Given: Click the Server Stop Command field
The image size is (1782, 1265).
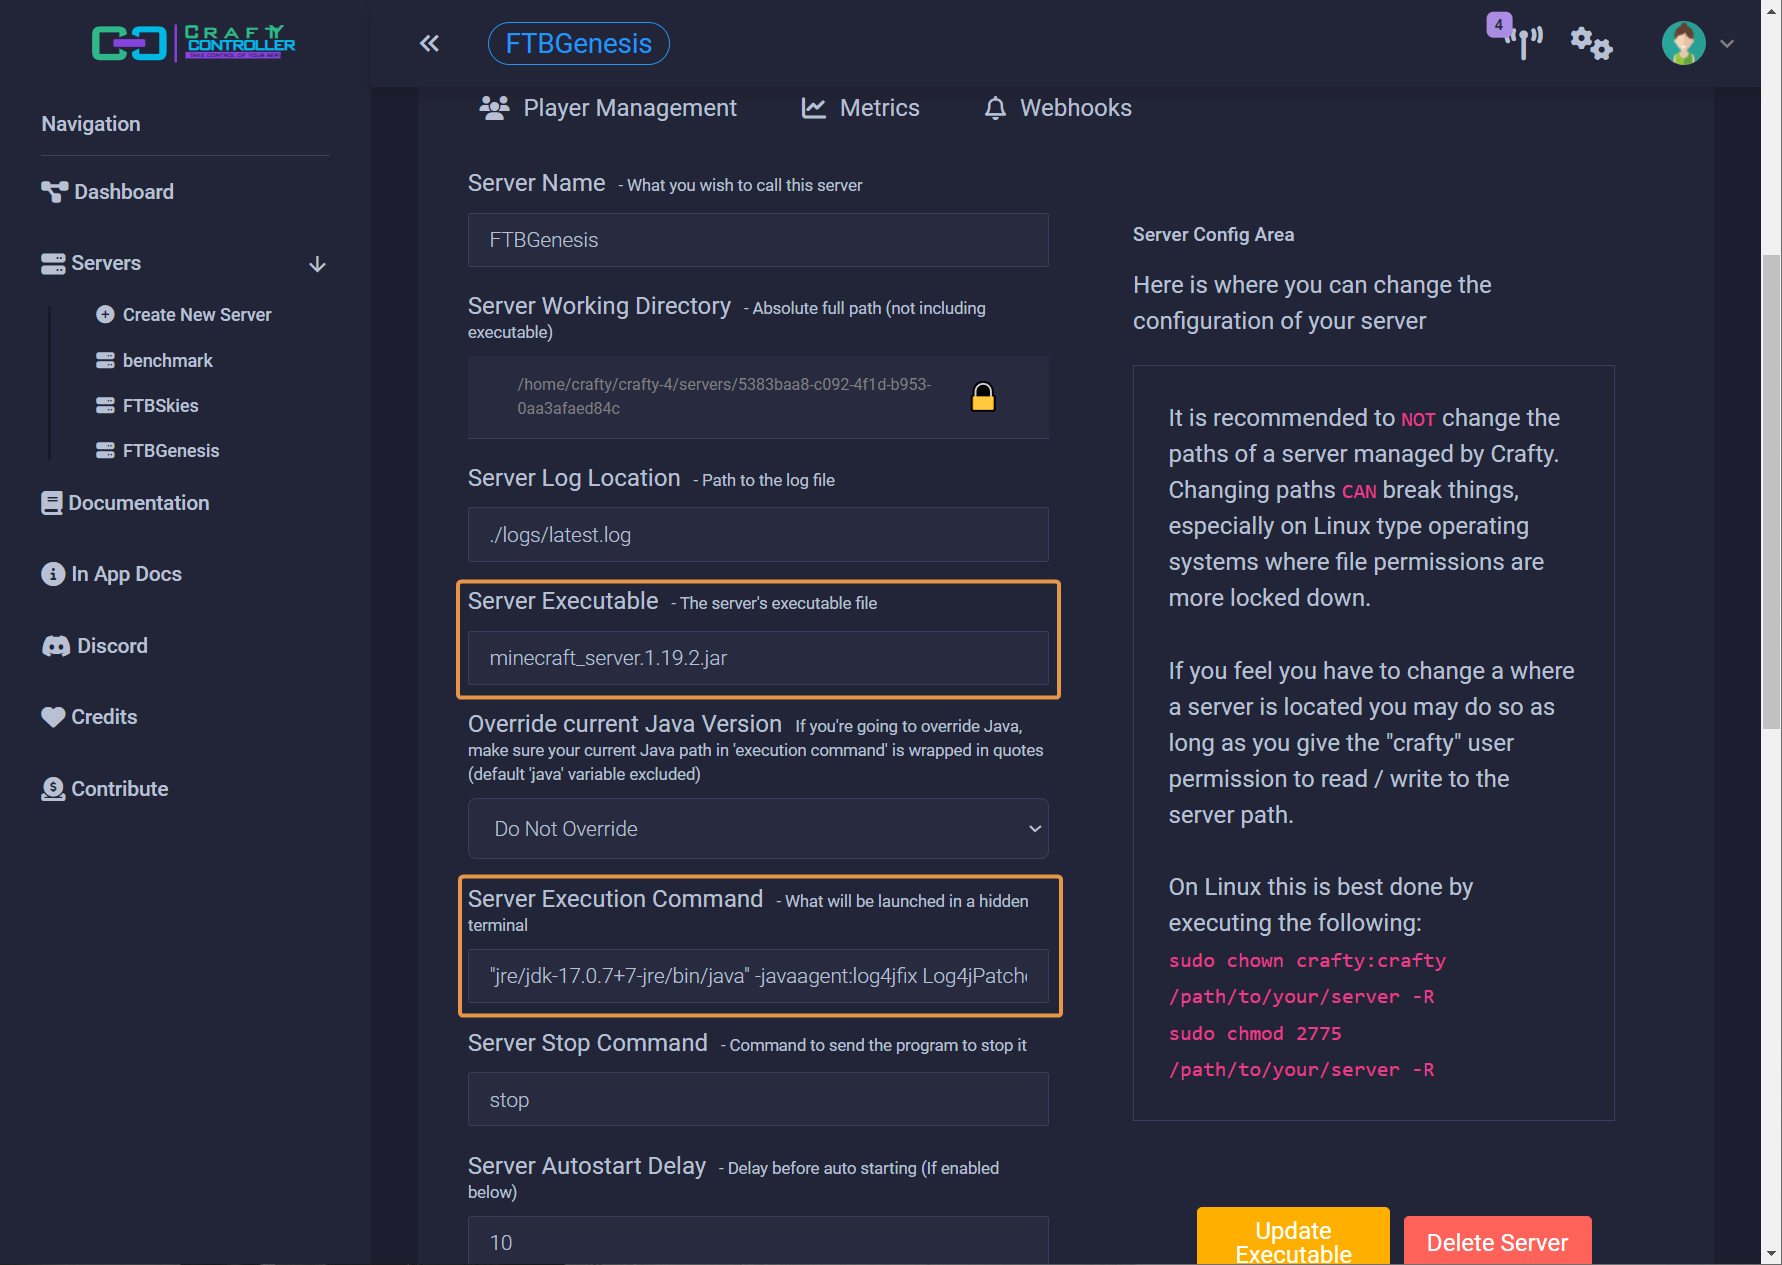Looking at the screenshot, I should pyautogui.click(x=758, y=1100).
